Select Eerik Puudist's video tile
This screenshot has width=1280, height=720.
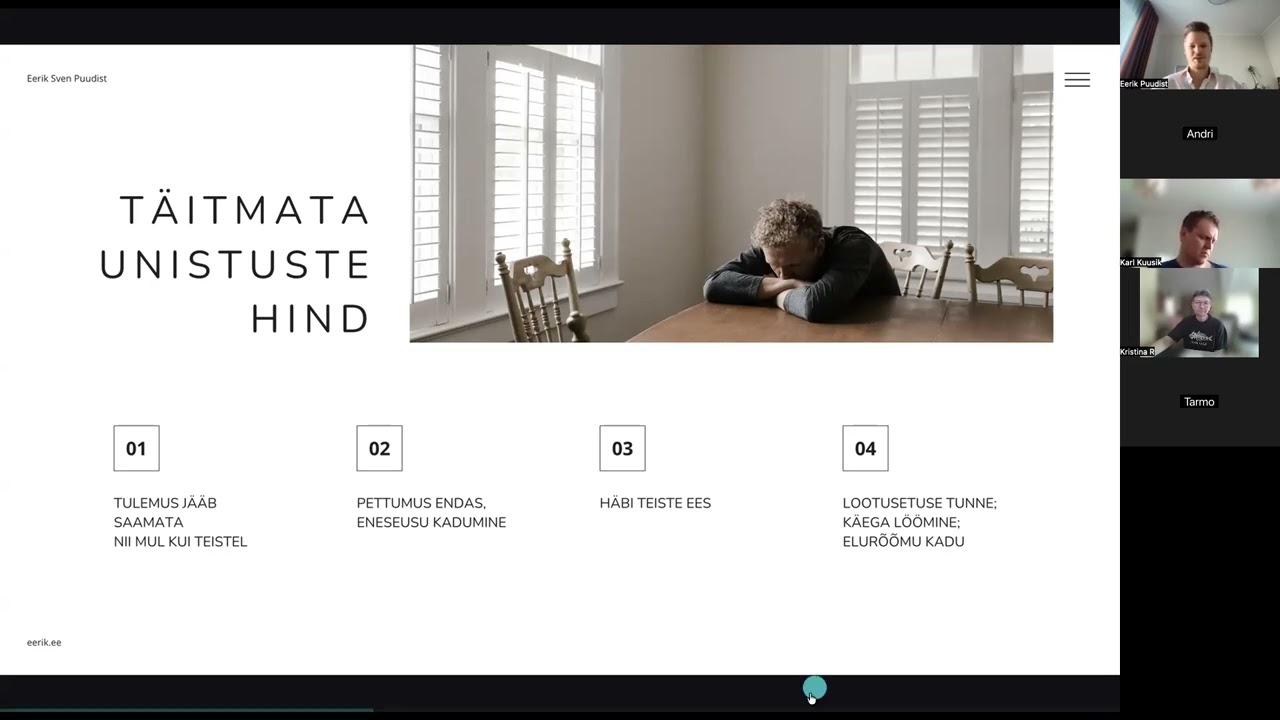pyautogui.click(x=1200, y=45)
